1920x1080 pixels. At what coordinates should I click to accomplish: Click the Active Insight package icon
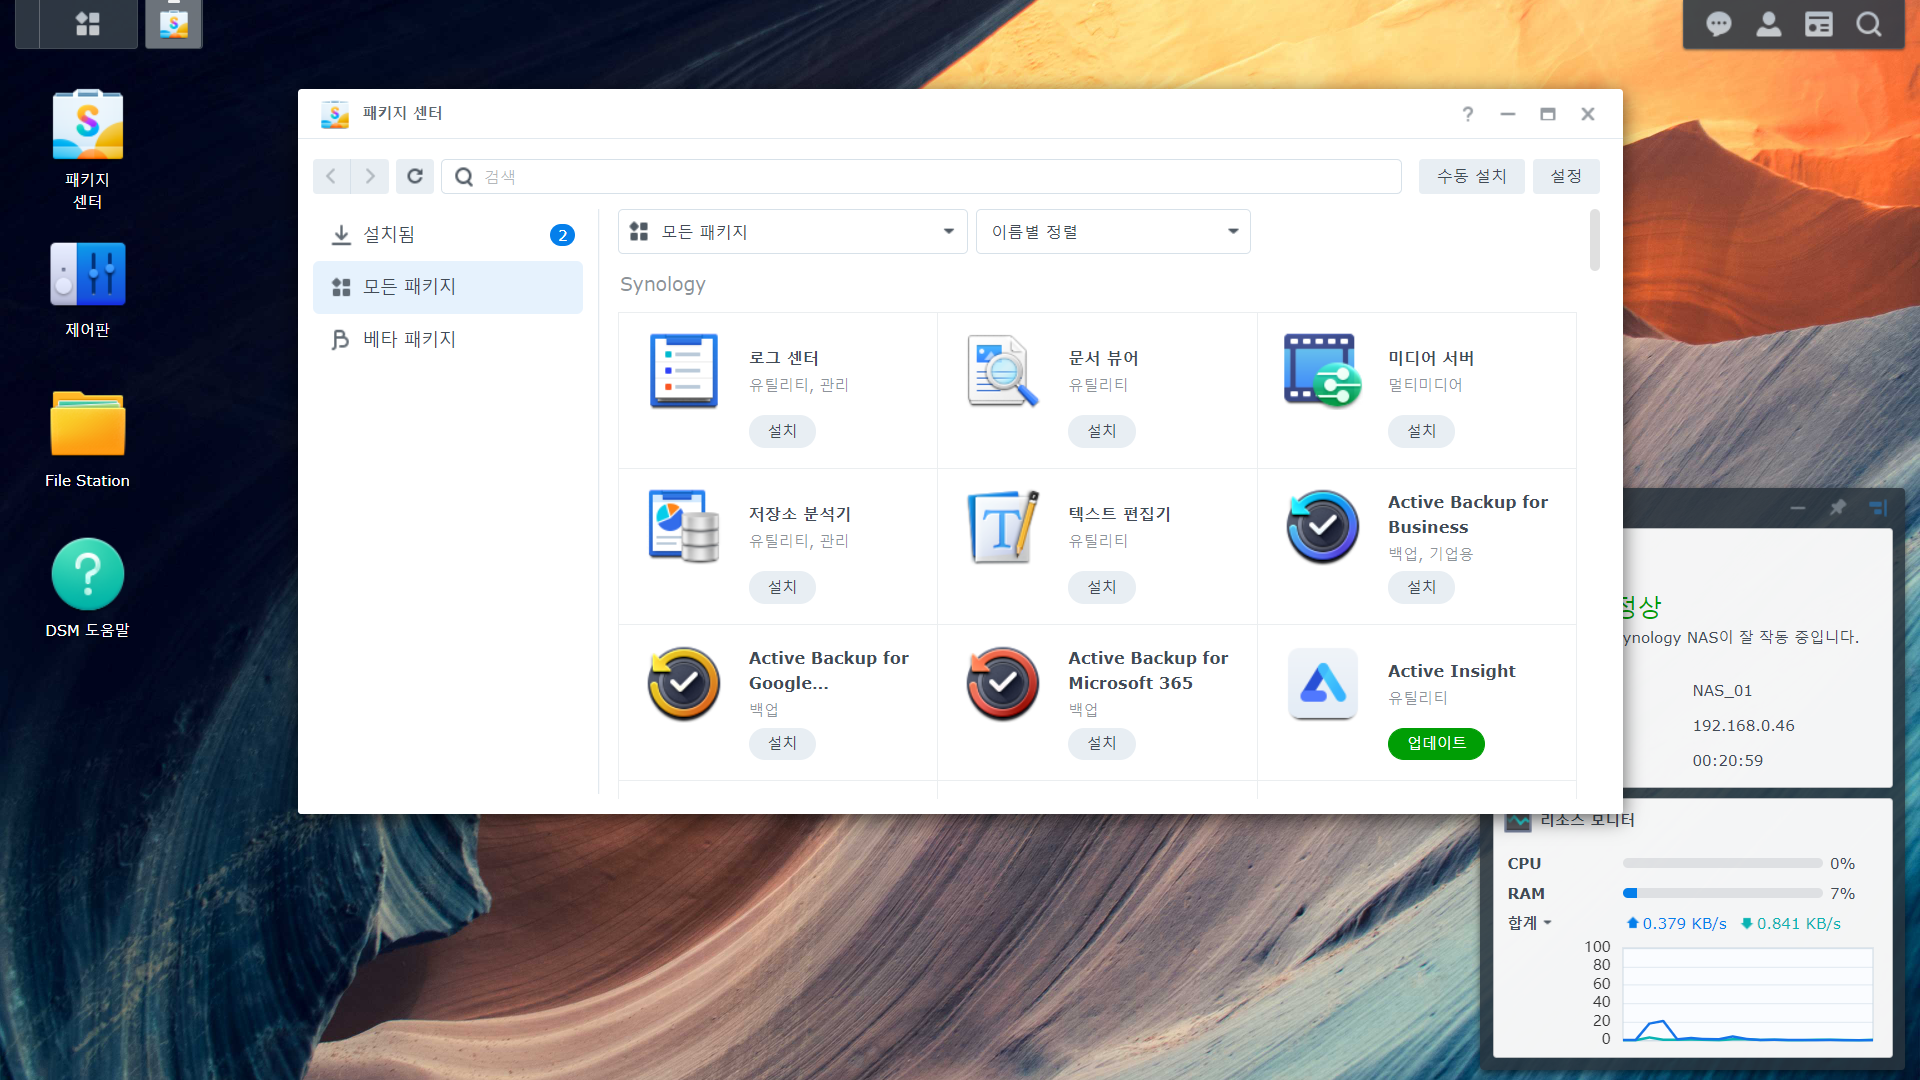(1322, 684)
